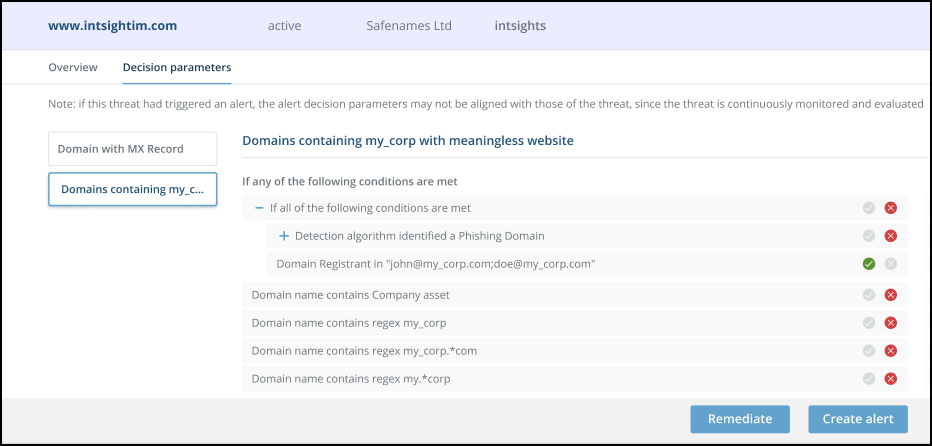Image resolution: width=932 pixels, height=446 pixels.
Task: Click red X on Company asset row
Action: [891, 295]
